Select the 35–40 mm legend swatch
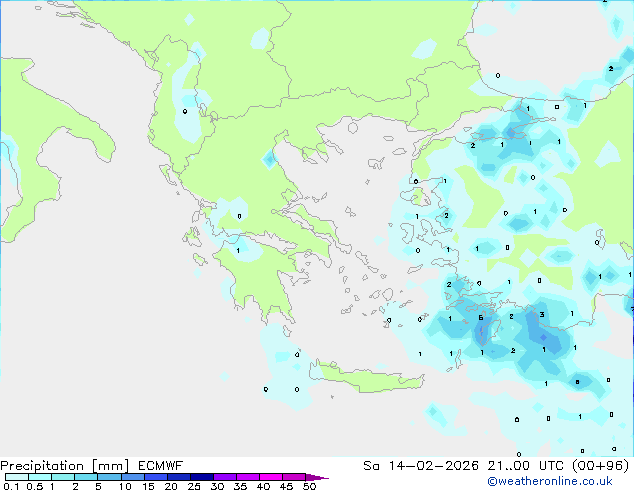Image resolution: width=634 pixels, height=490 pixels. [247, 477]
